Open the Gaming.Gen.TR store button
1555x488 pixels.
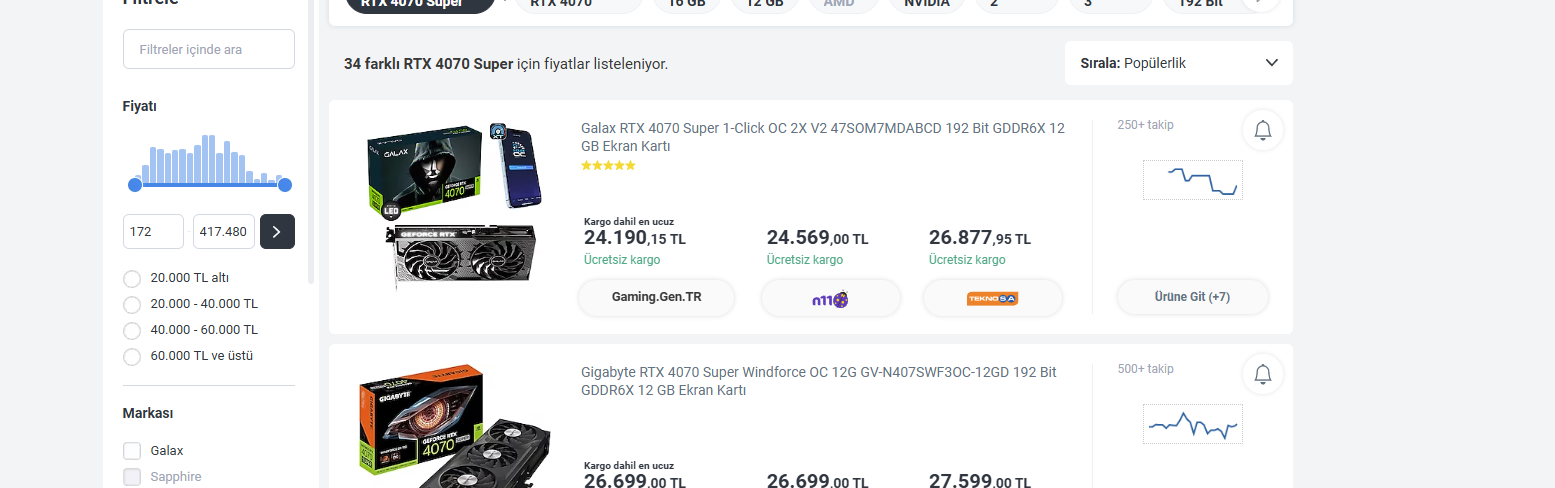pyautogui.click(x=656, y=297)
